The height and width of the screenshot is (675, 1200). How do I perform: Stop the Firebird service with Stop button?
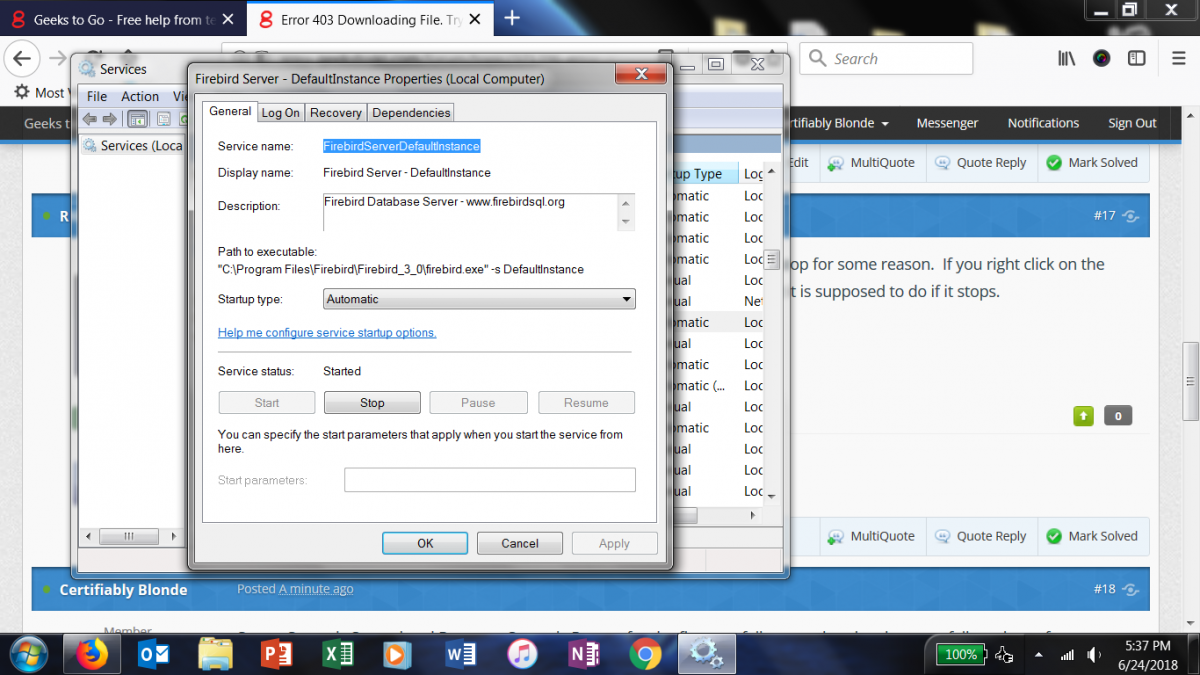(x=372, y=402)
